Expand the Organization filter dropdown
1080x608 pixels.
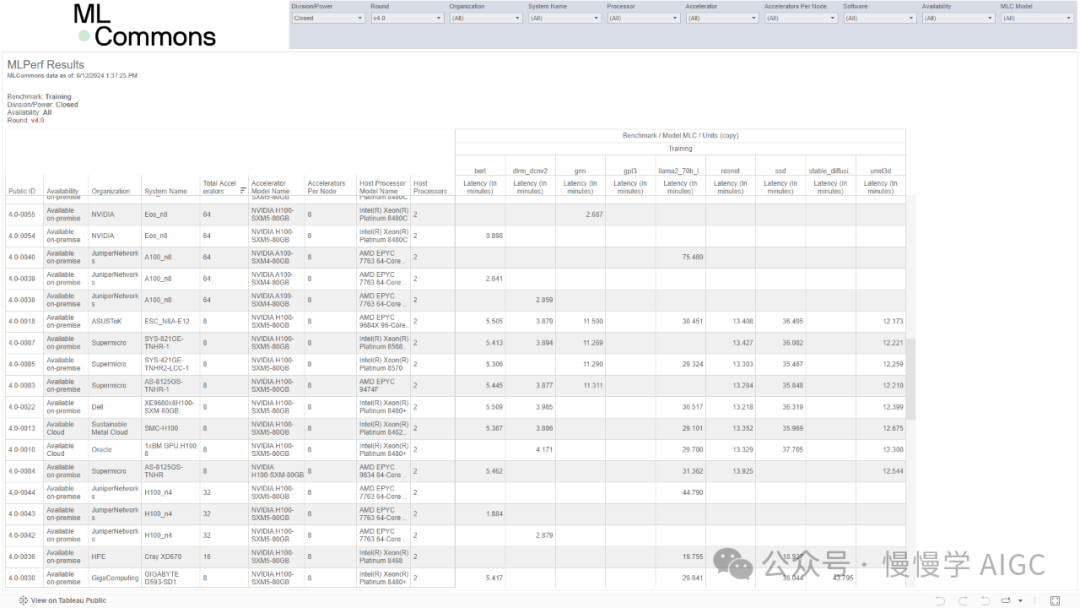tap(485, 18)
